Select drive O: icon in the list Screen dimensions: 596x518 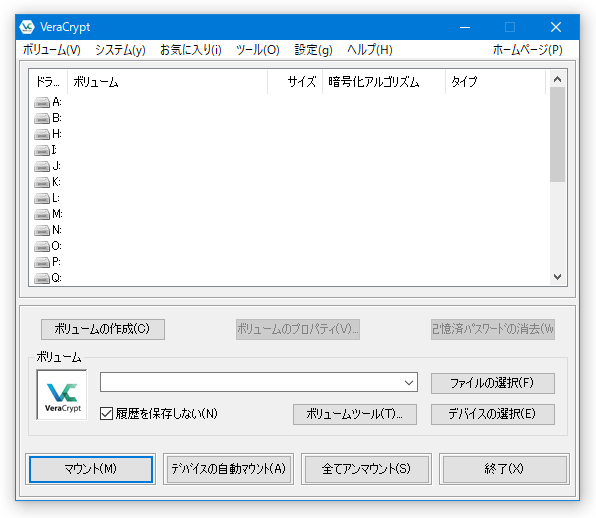click(x=42, y=246)
